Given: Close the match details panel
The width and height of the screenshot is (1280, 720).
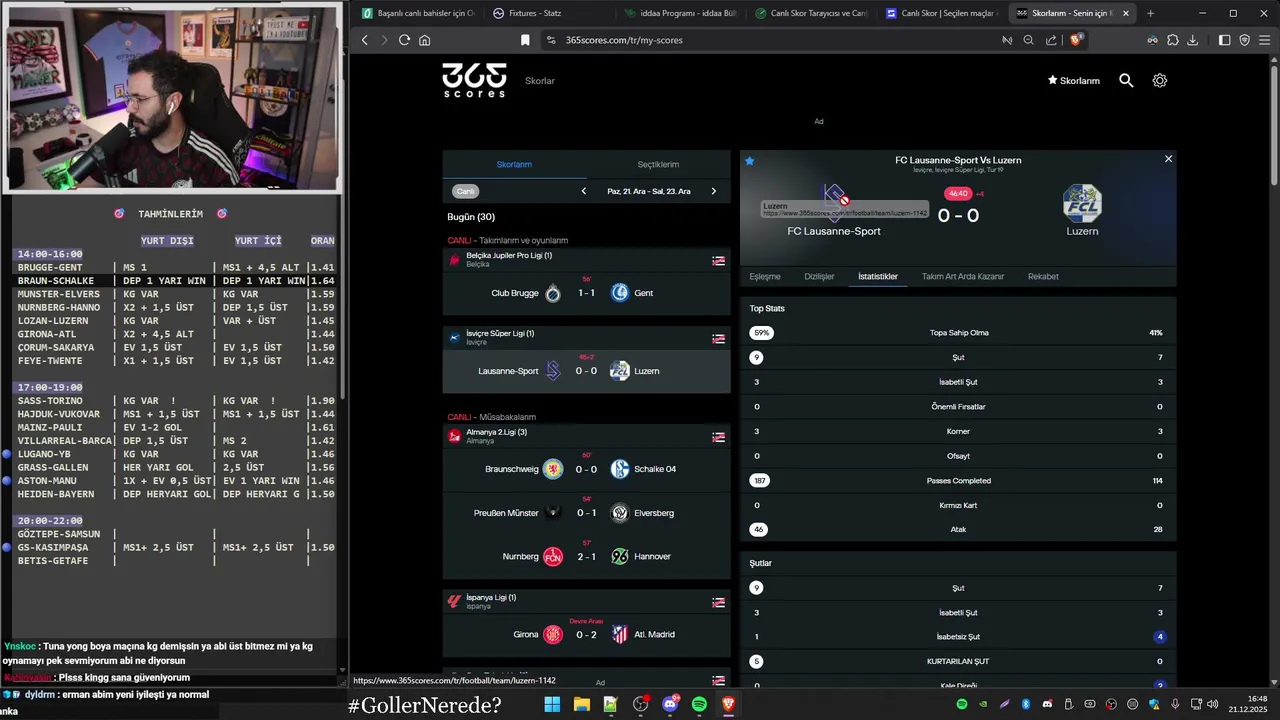Looking at the screenshot, I should tap(1168, 159).
